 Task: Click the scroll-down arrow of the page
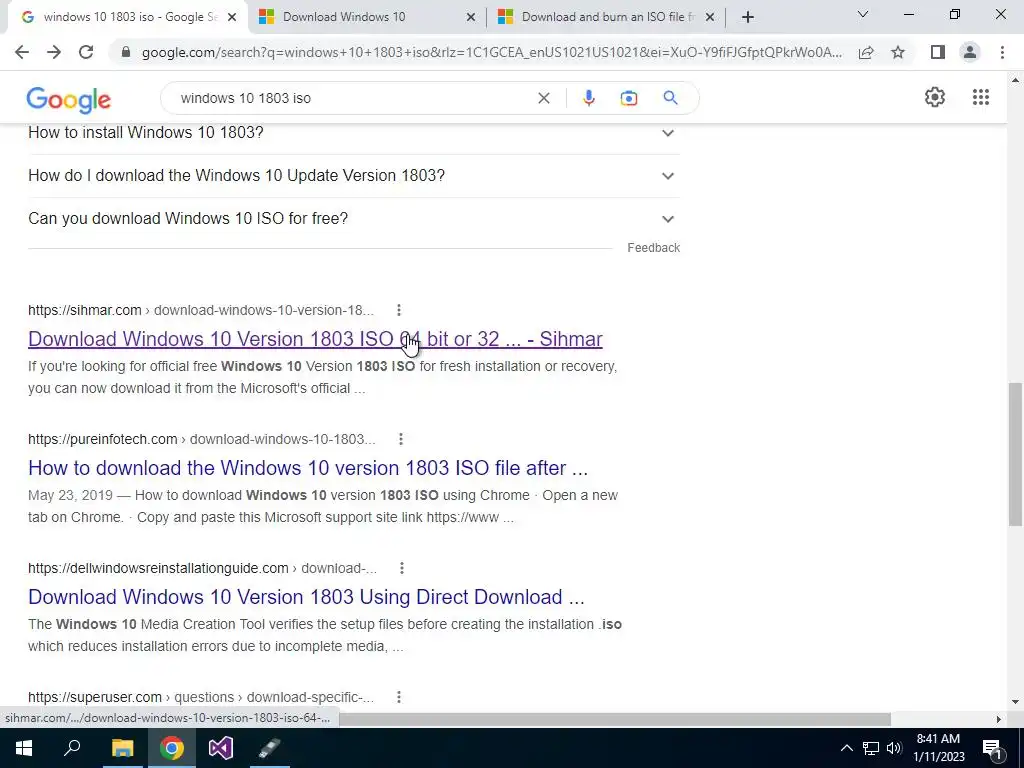tap(1015, 702)
